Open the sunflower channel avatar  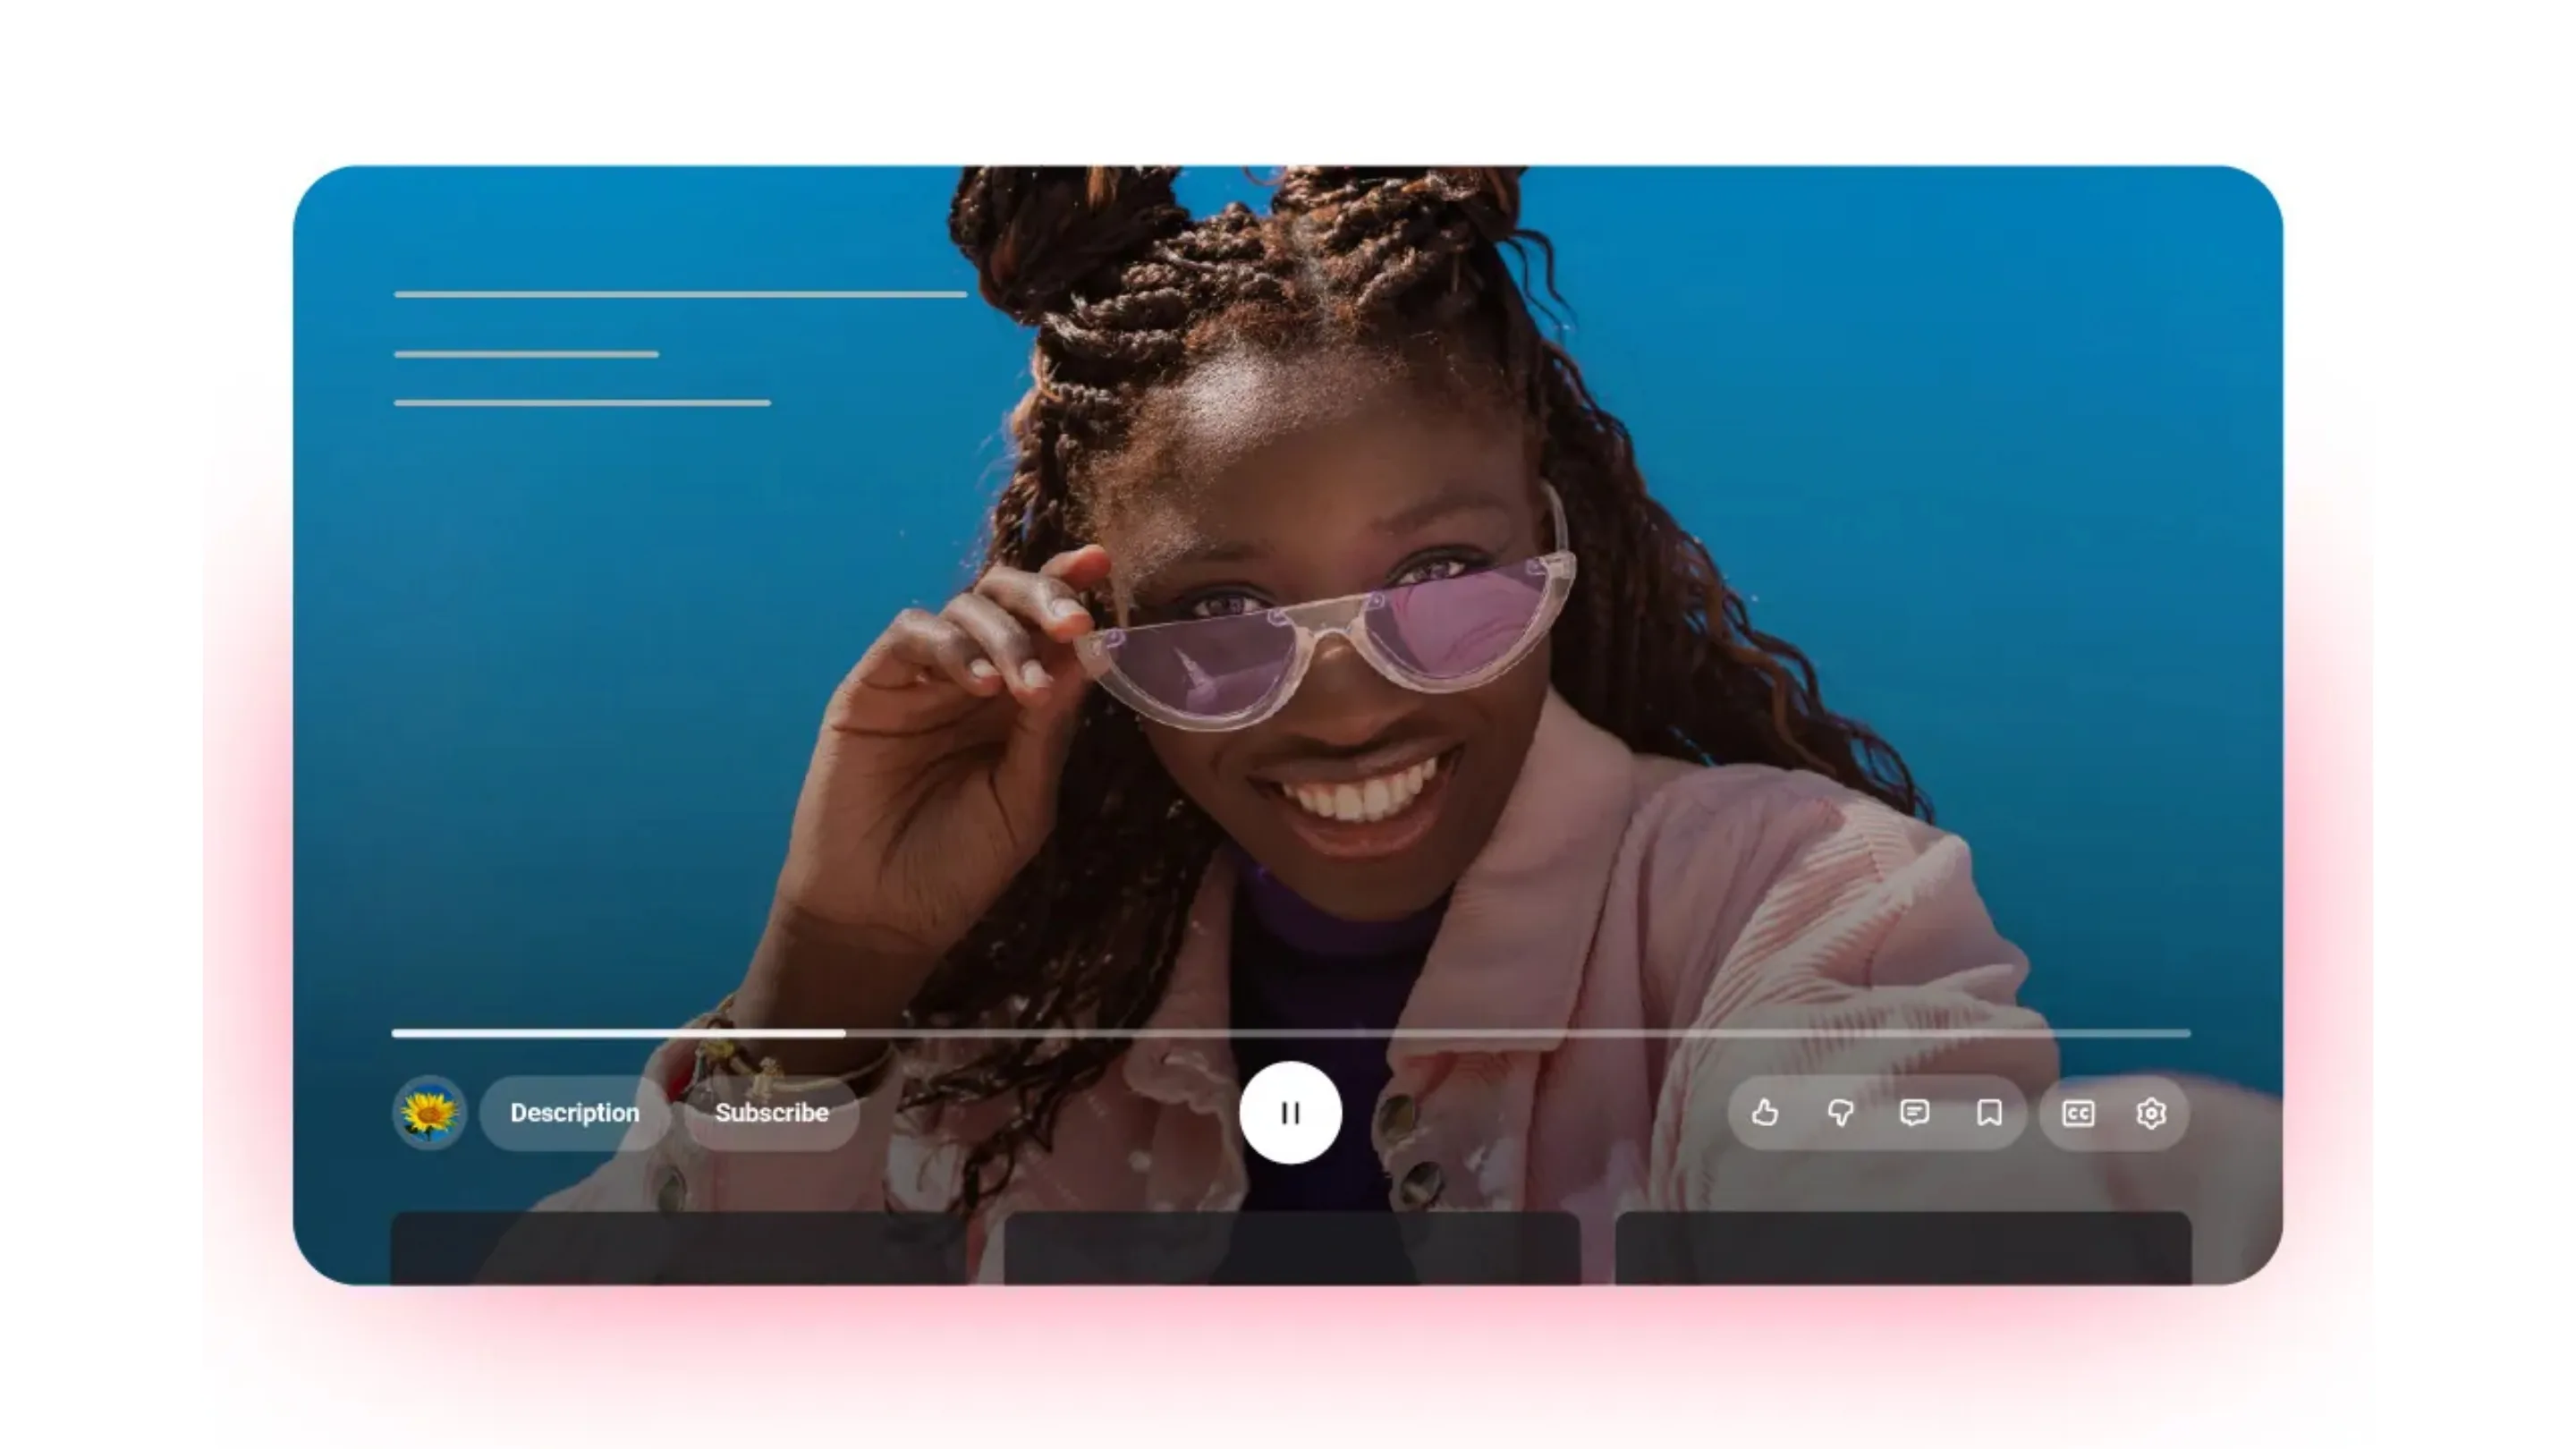click(429, 1112)
